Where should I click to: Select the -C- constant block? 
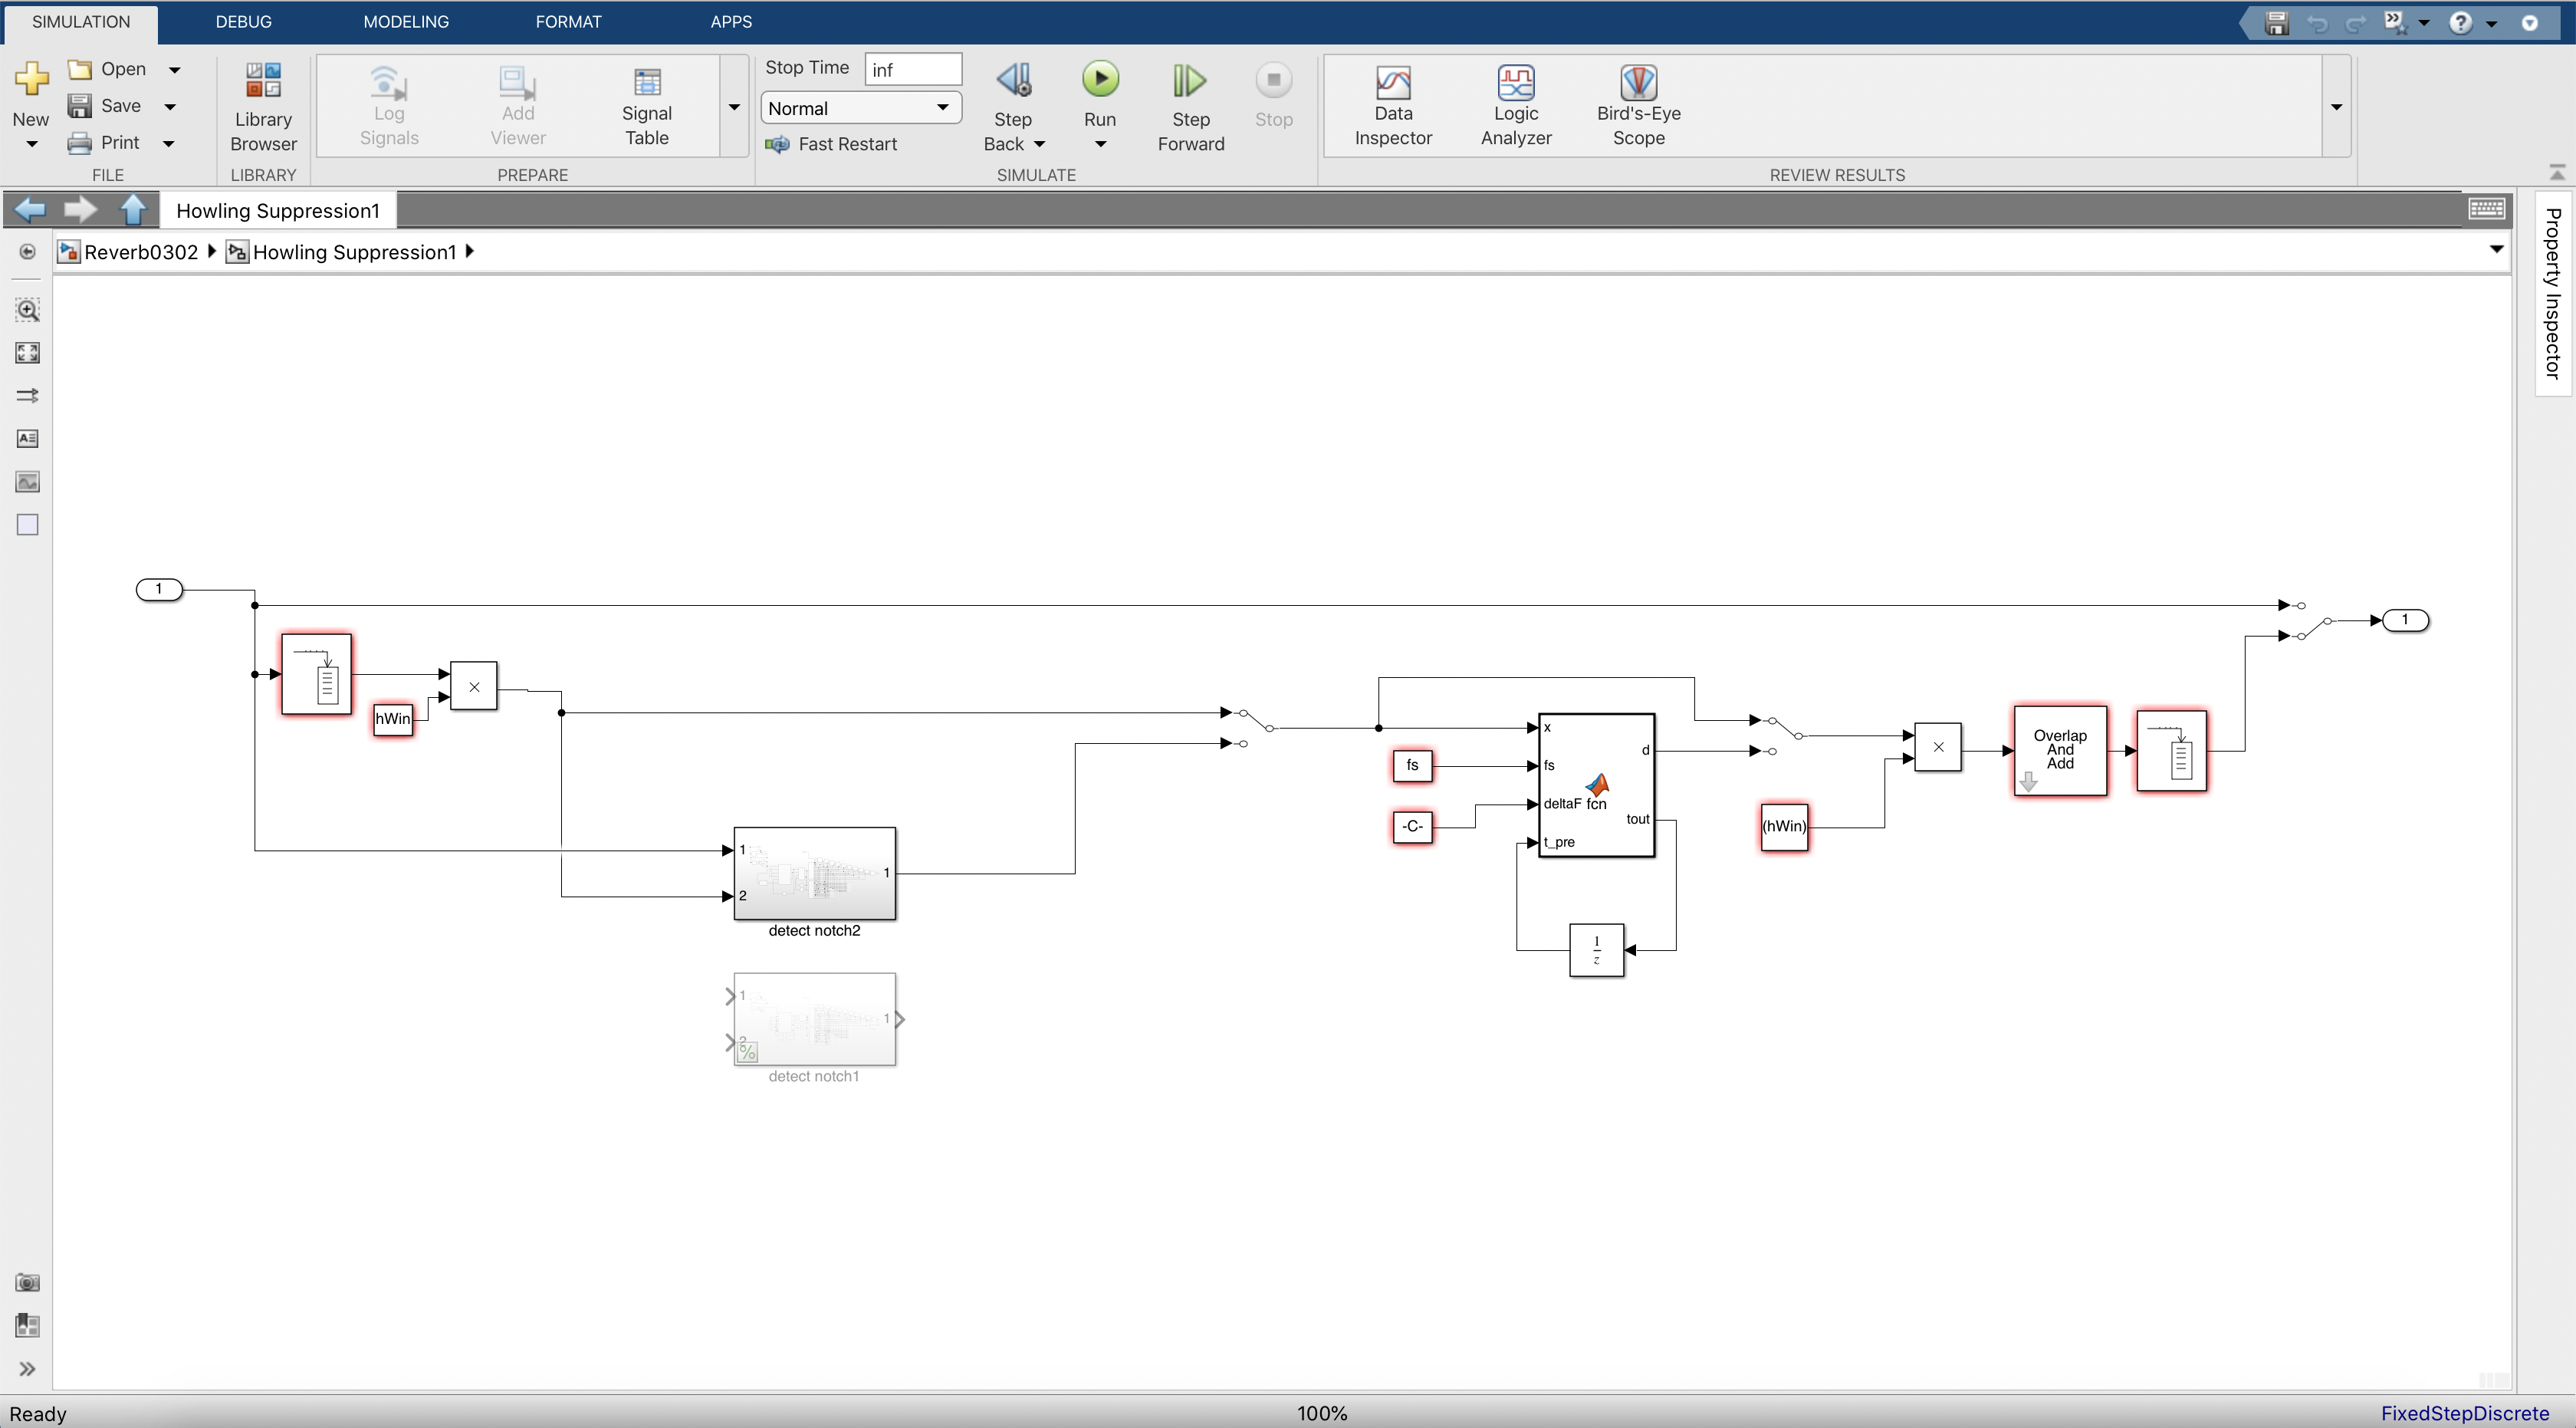[1412, 827]
